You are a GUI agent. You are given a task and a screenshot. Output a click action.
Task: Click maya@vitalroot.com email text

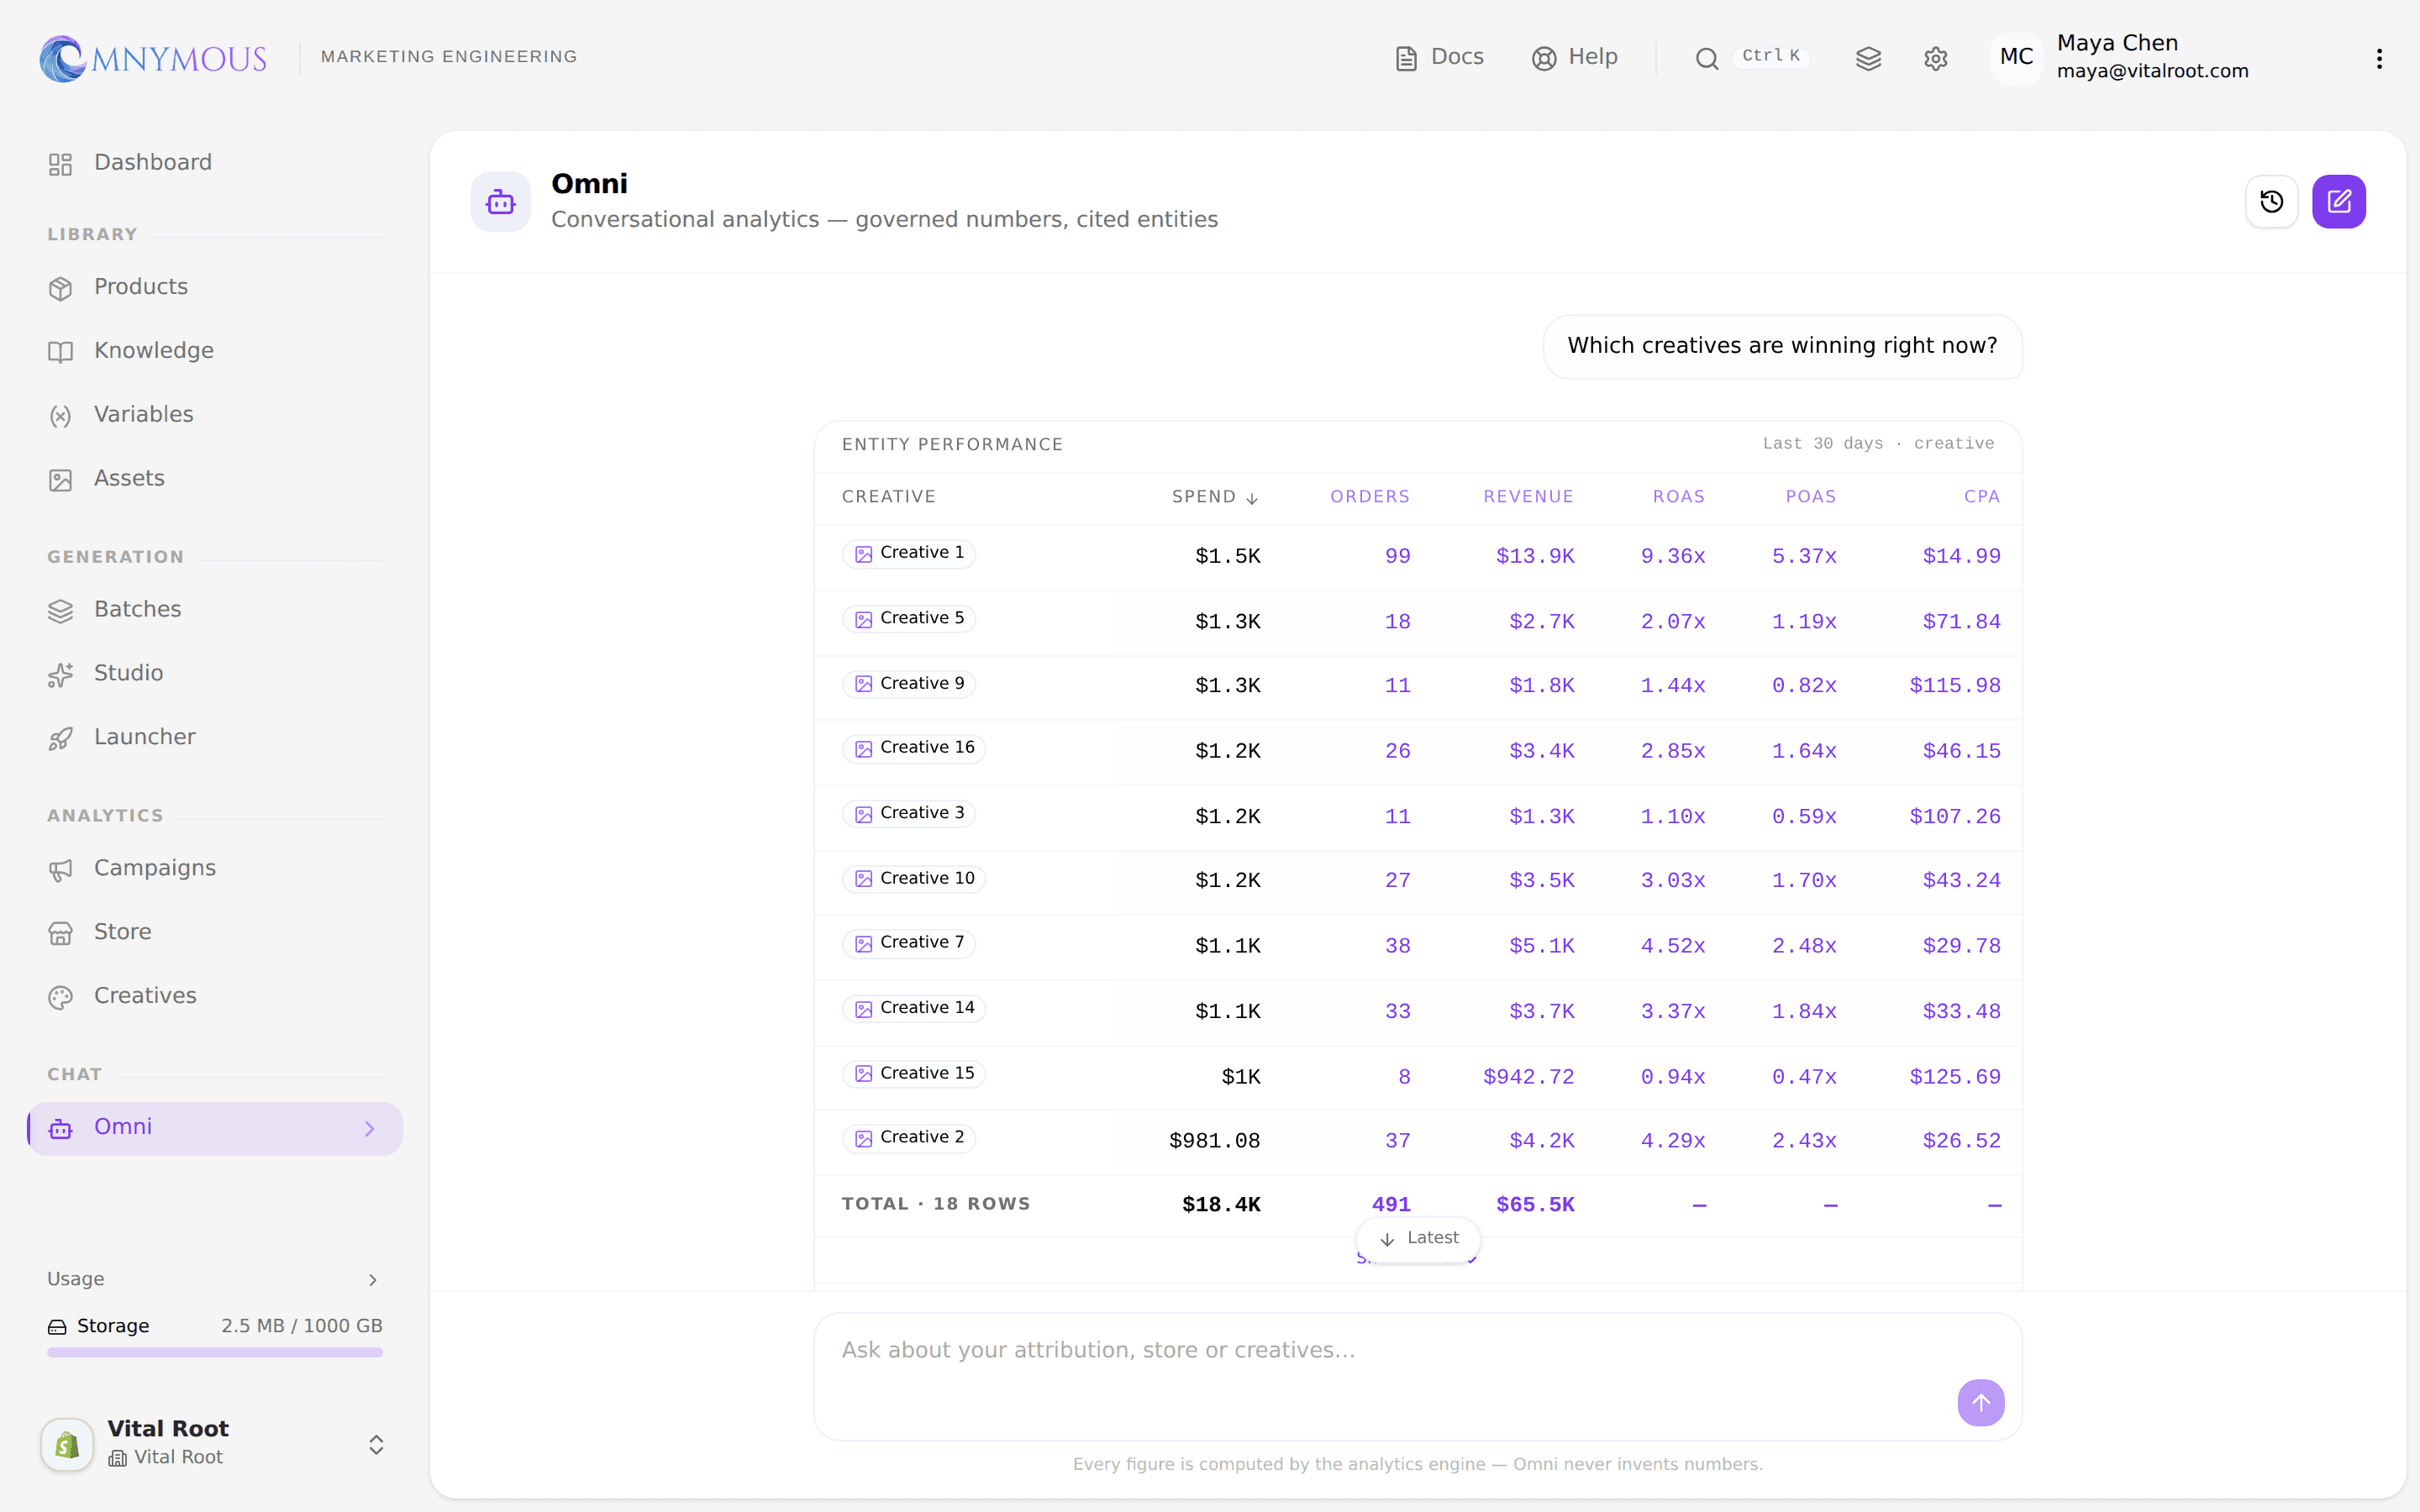2152,72
